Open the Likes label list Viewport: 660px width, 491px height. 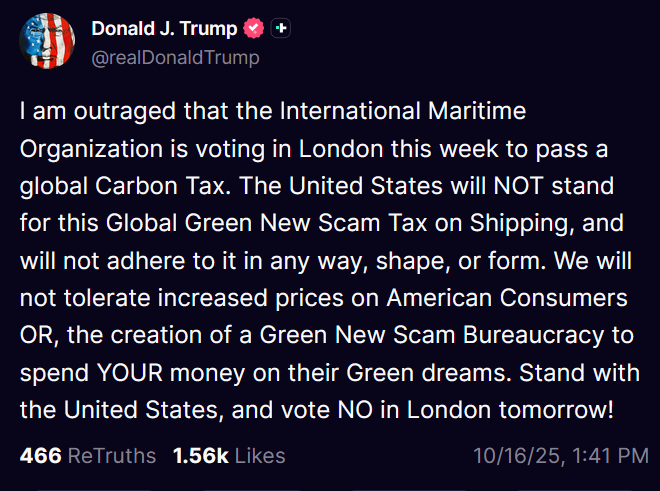click(260, 456)
